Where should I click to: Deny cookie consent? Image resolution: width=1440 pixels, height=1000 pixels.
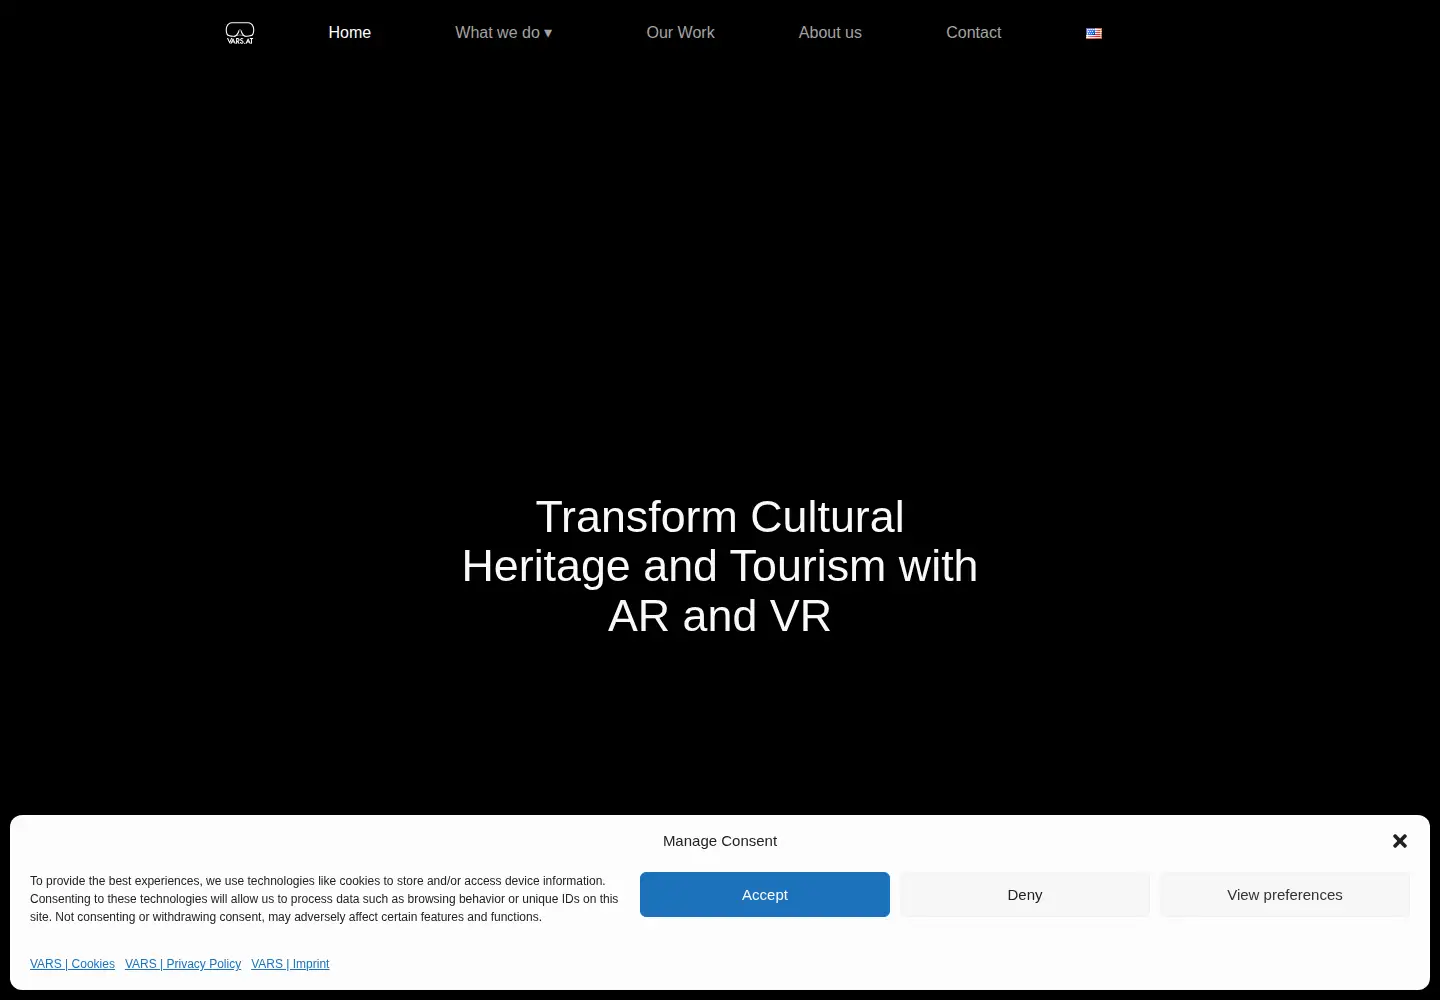pos(1025,894)
